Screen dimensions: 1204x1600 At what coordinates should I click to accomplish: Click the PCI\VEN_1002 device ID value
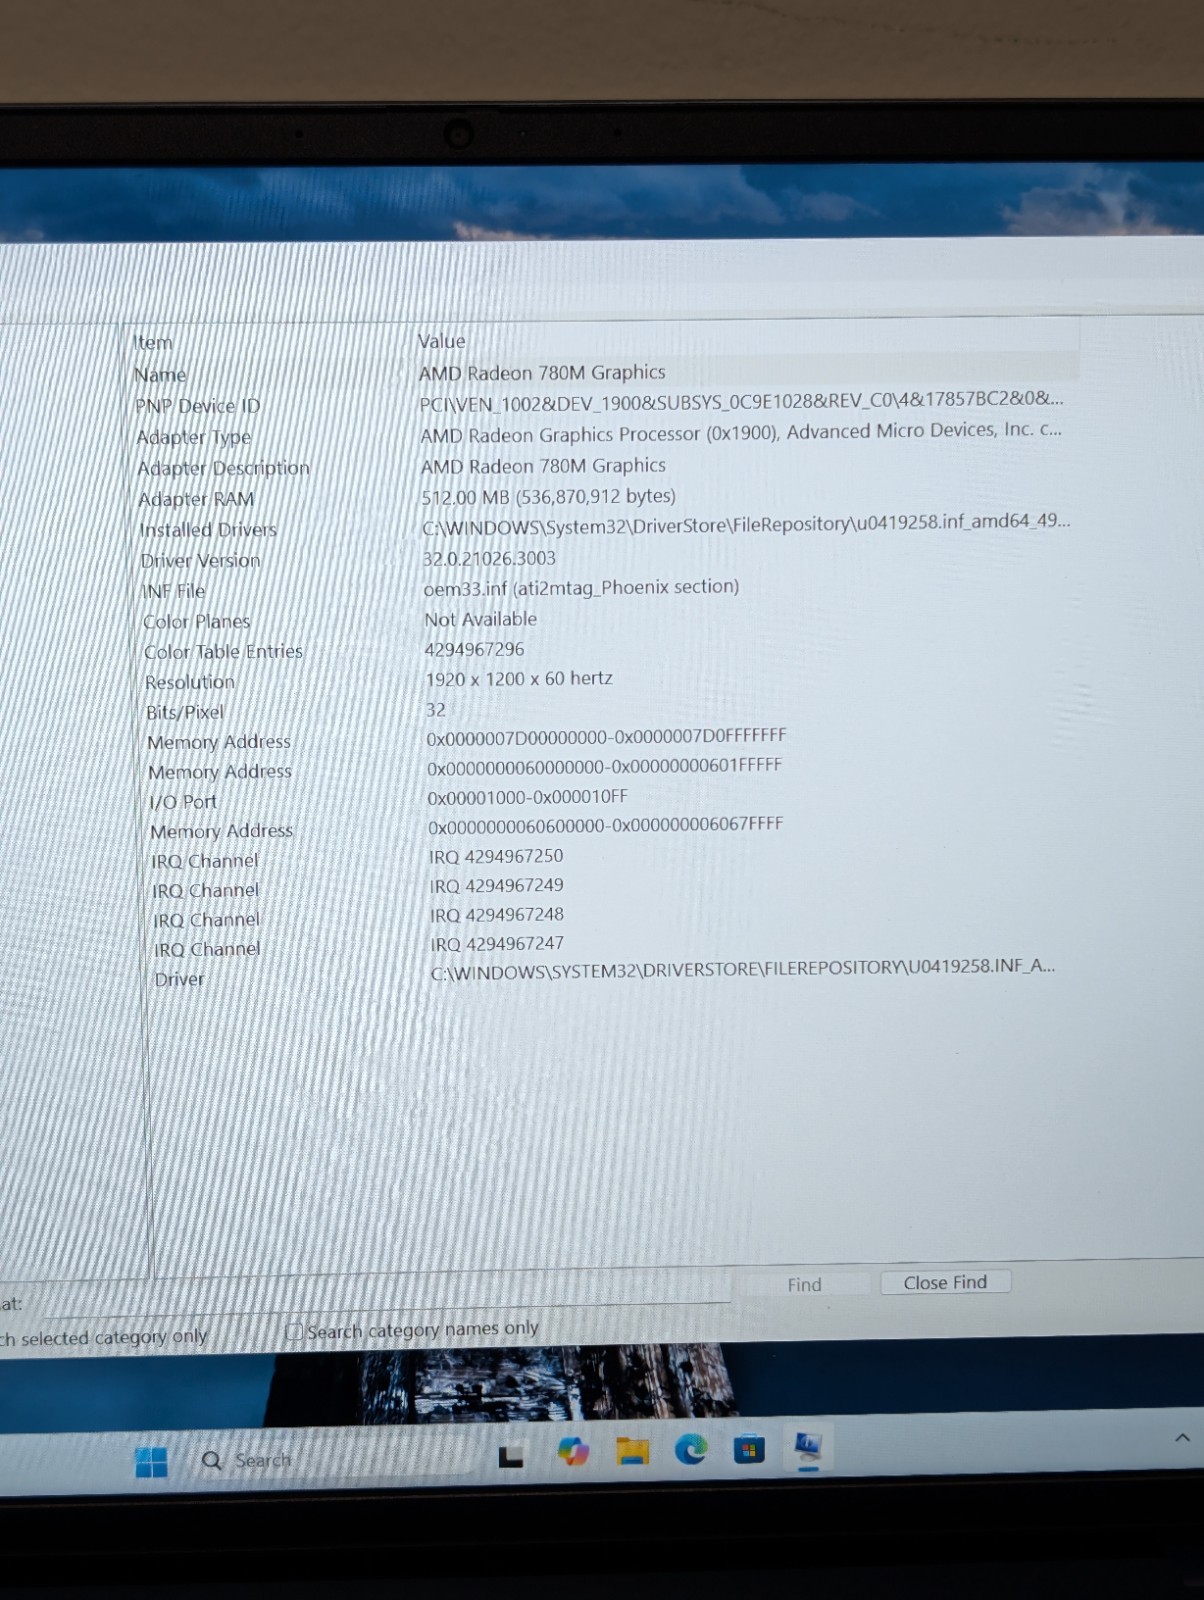tap(741, 400)
